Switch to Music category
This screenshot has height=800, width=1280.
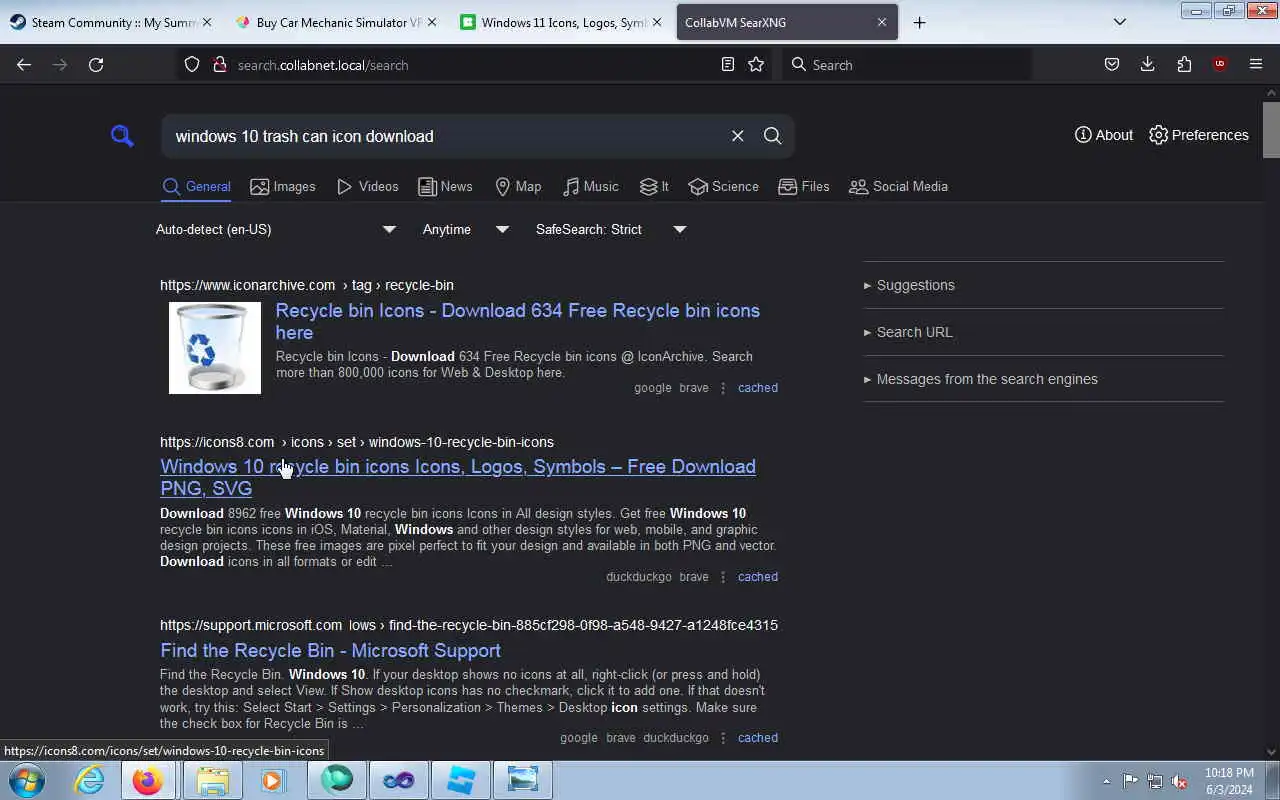(590, 186)
